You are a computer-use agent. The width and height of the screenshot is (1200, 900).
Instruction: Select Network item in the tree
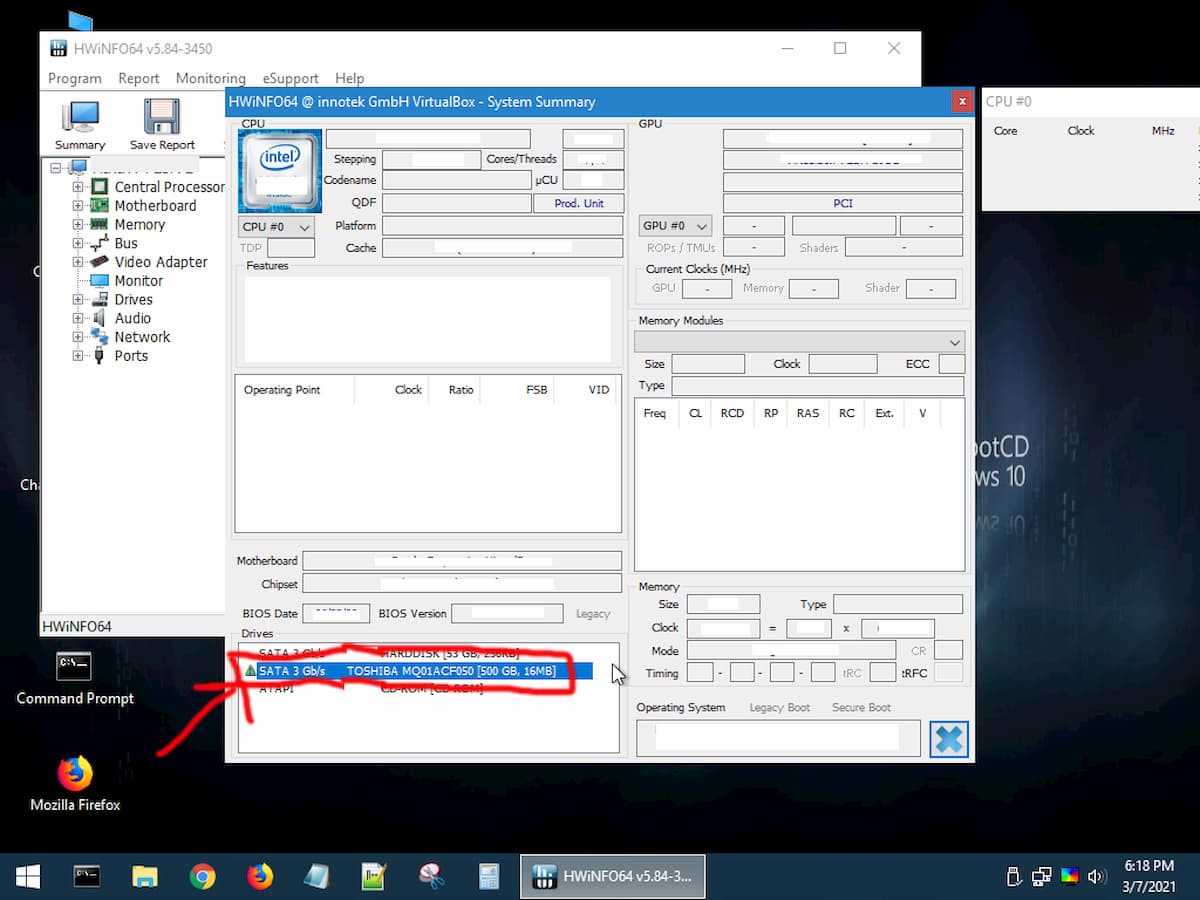pyautogui.click(x=142, y=337)
